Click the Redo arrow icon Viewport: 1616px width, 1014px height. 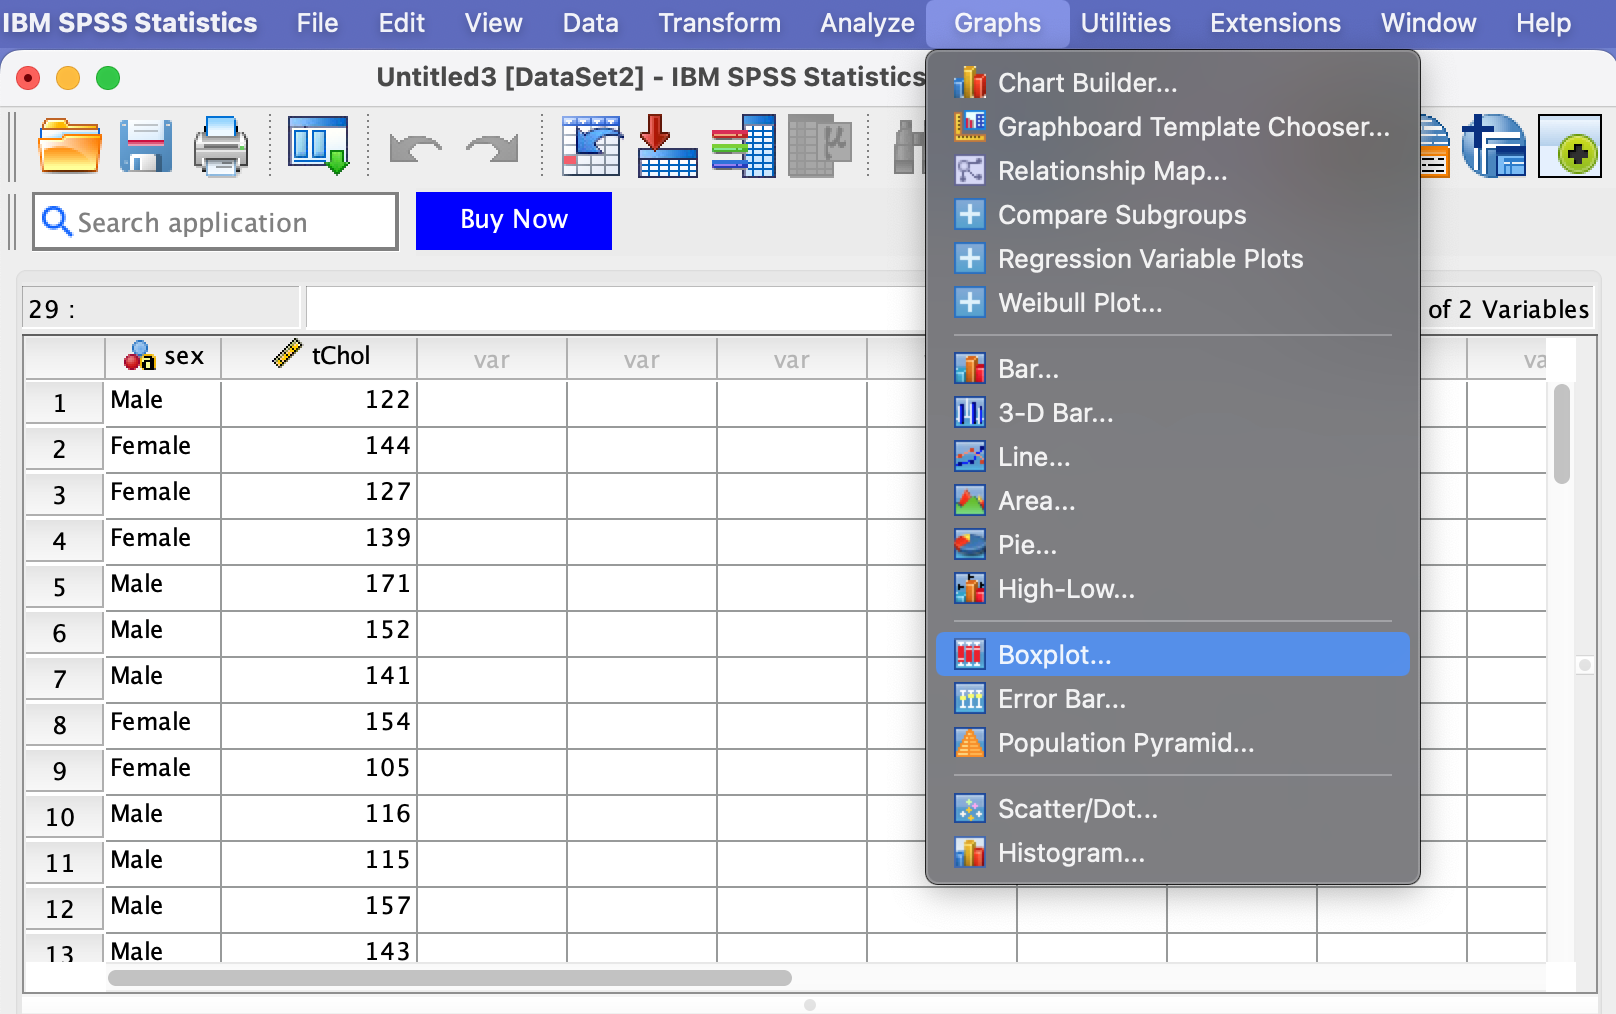[x=492, y=148]
